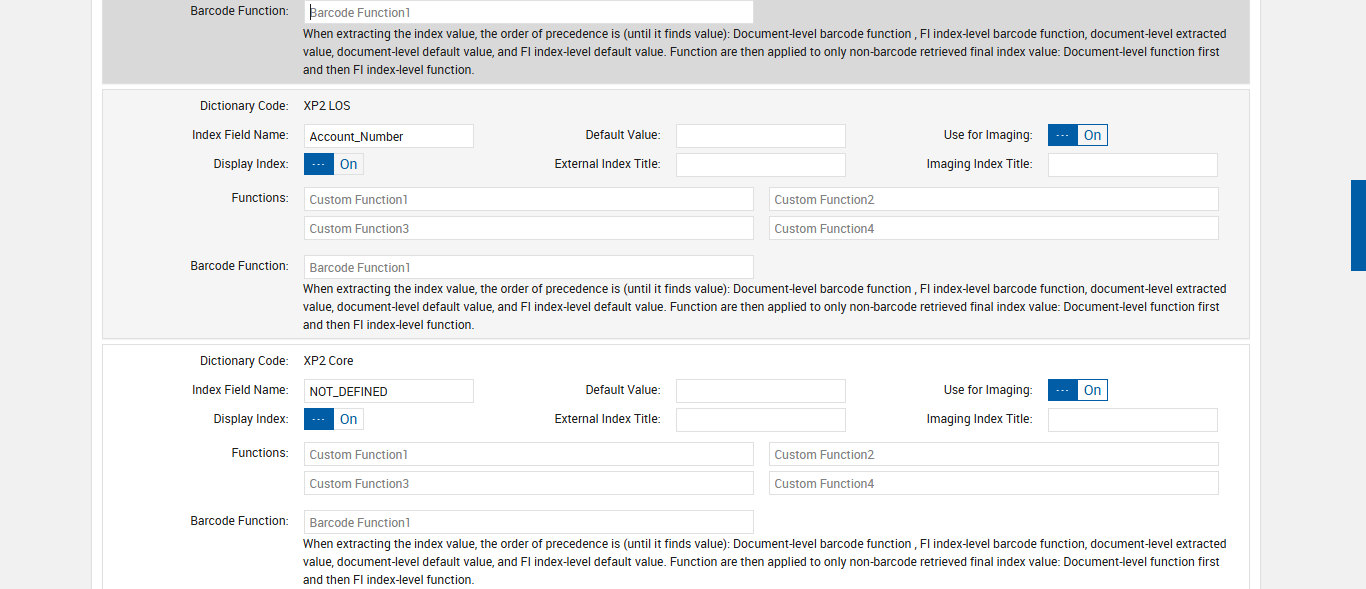Toggle Display Index in XP2 Core section

click(333, 419)
